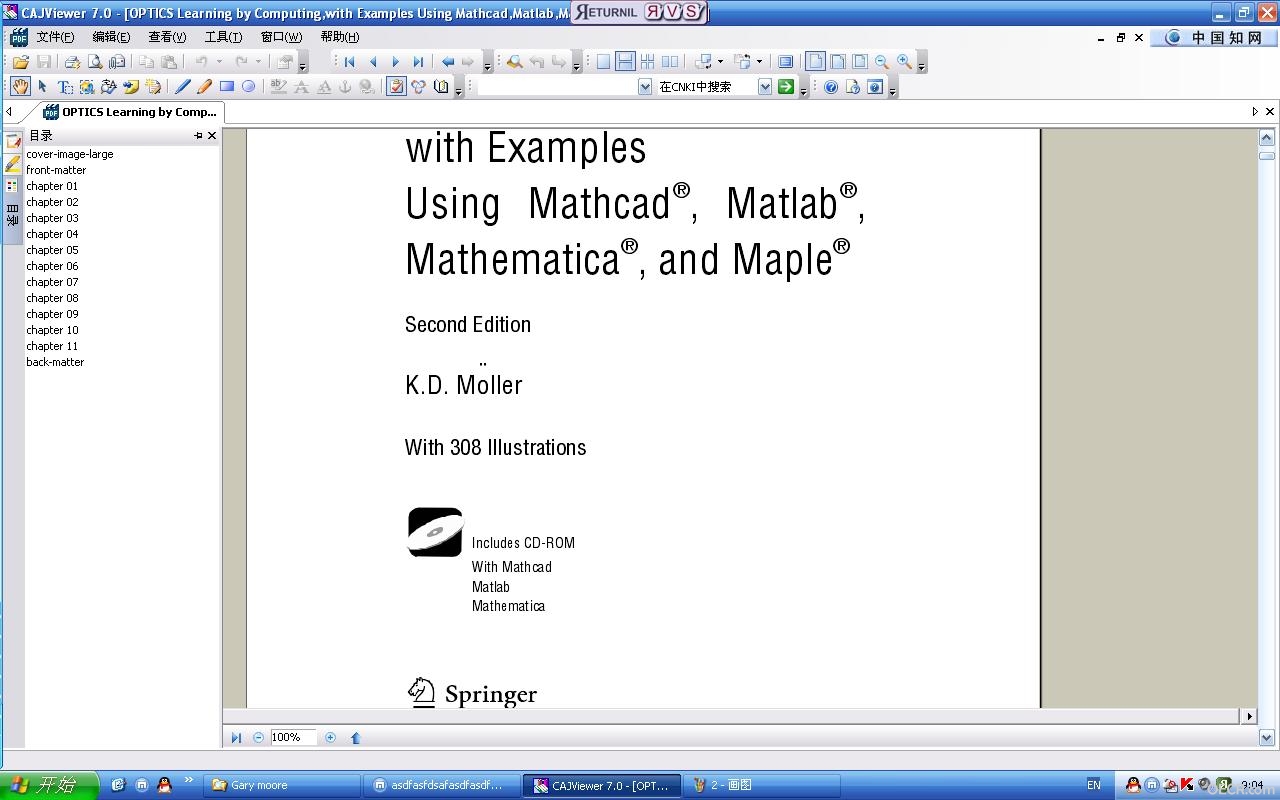This screenshot has height=800, width=1280.
Task: Open the 开始 Start button
Action: (49, 785)
